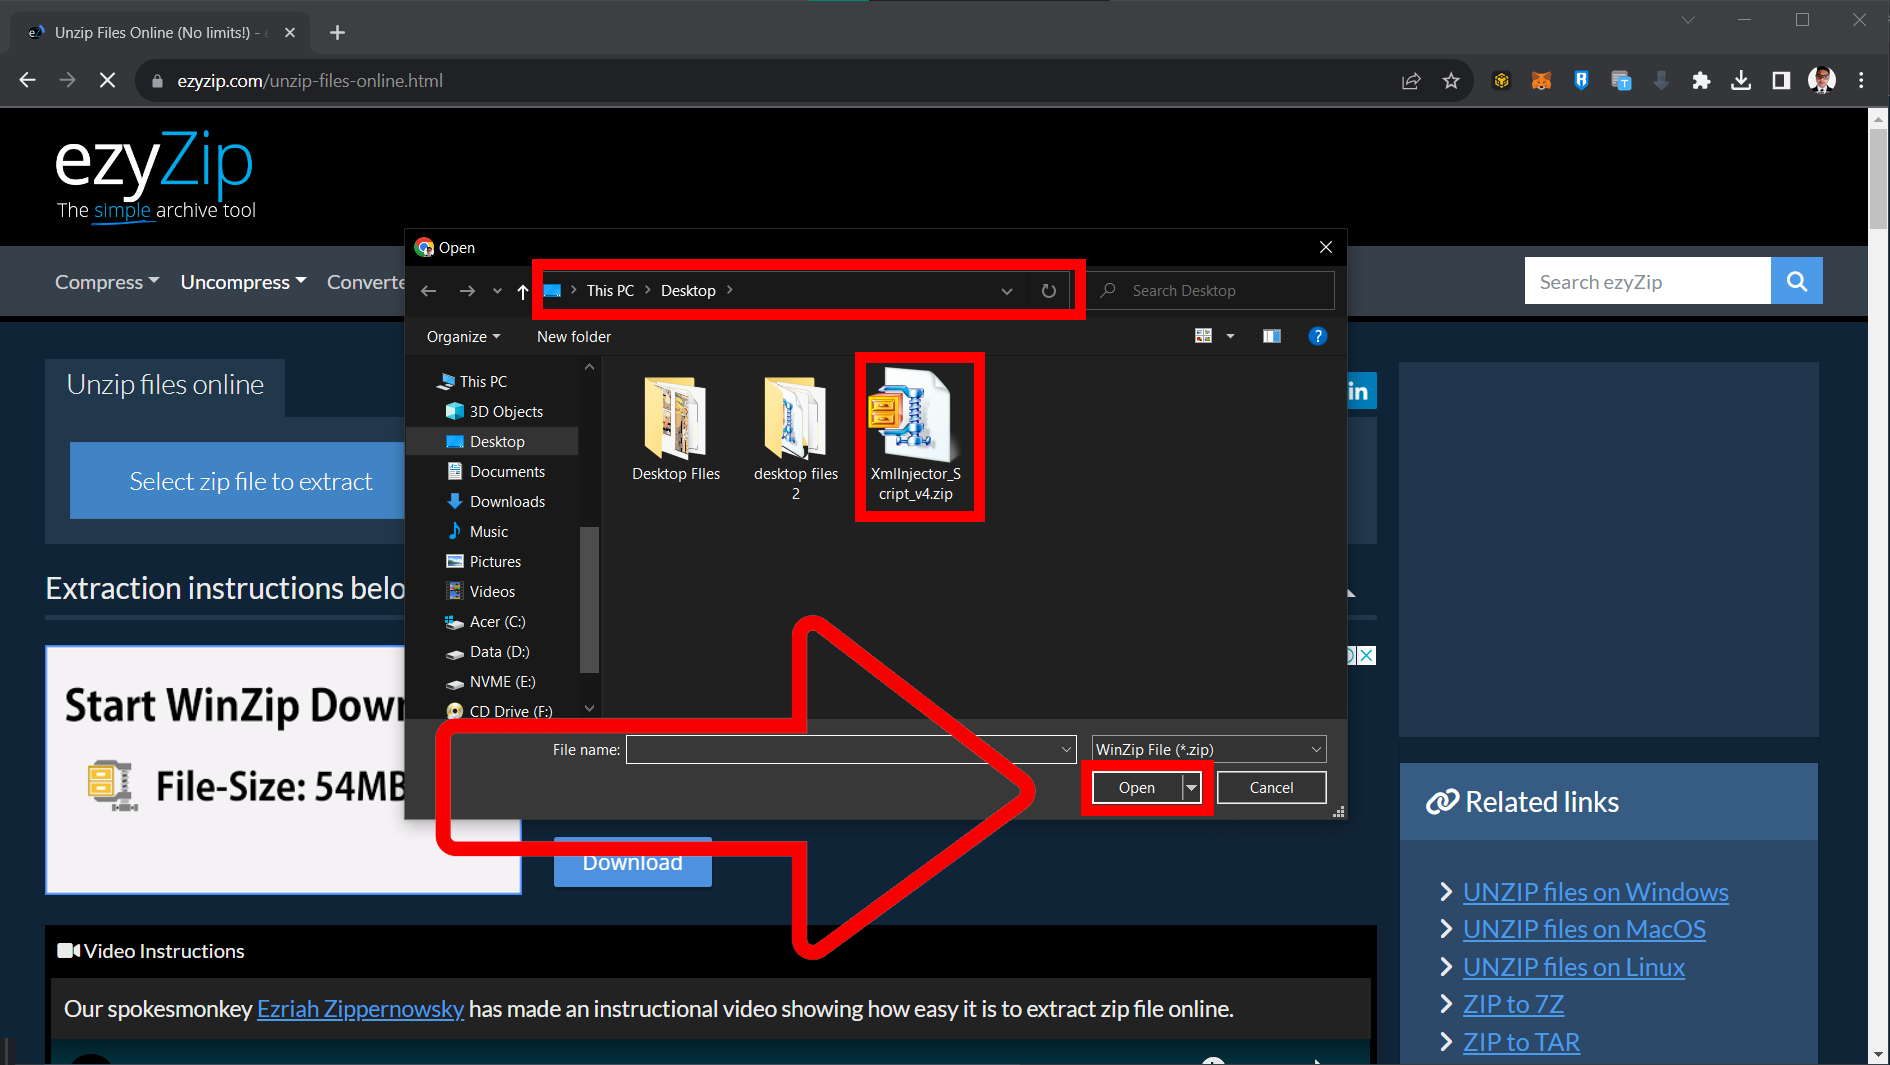Close the Open file dialog
Screen dimensions: 1890x1065
1325,247
